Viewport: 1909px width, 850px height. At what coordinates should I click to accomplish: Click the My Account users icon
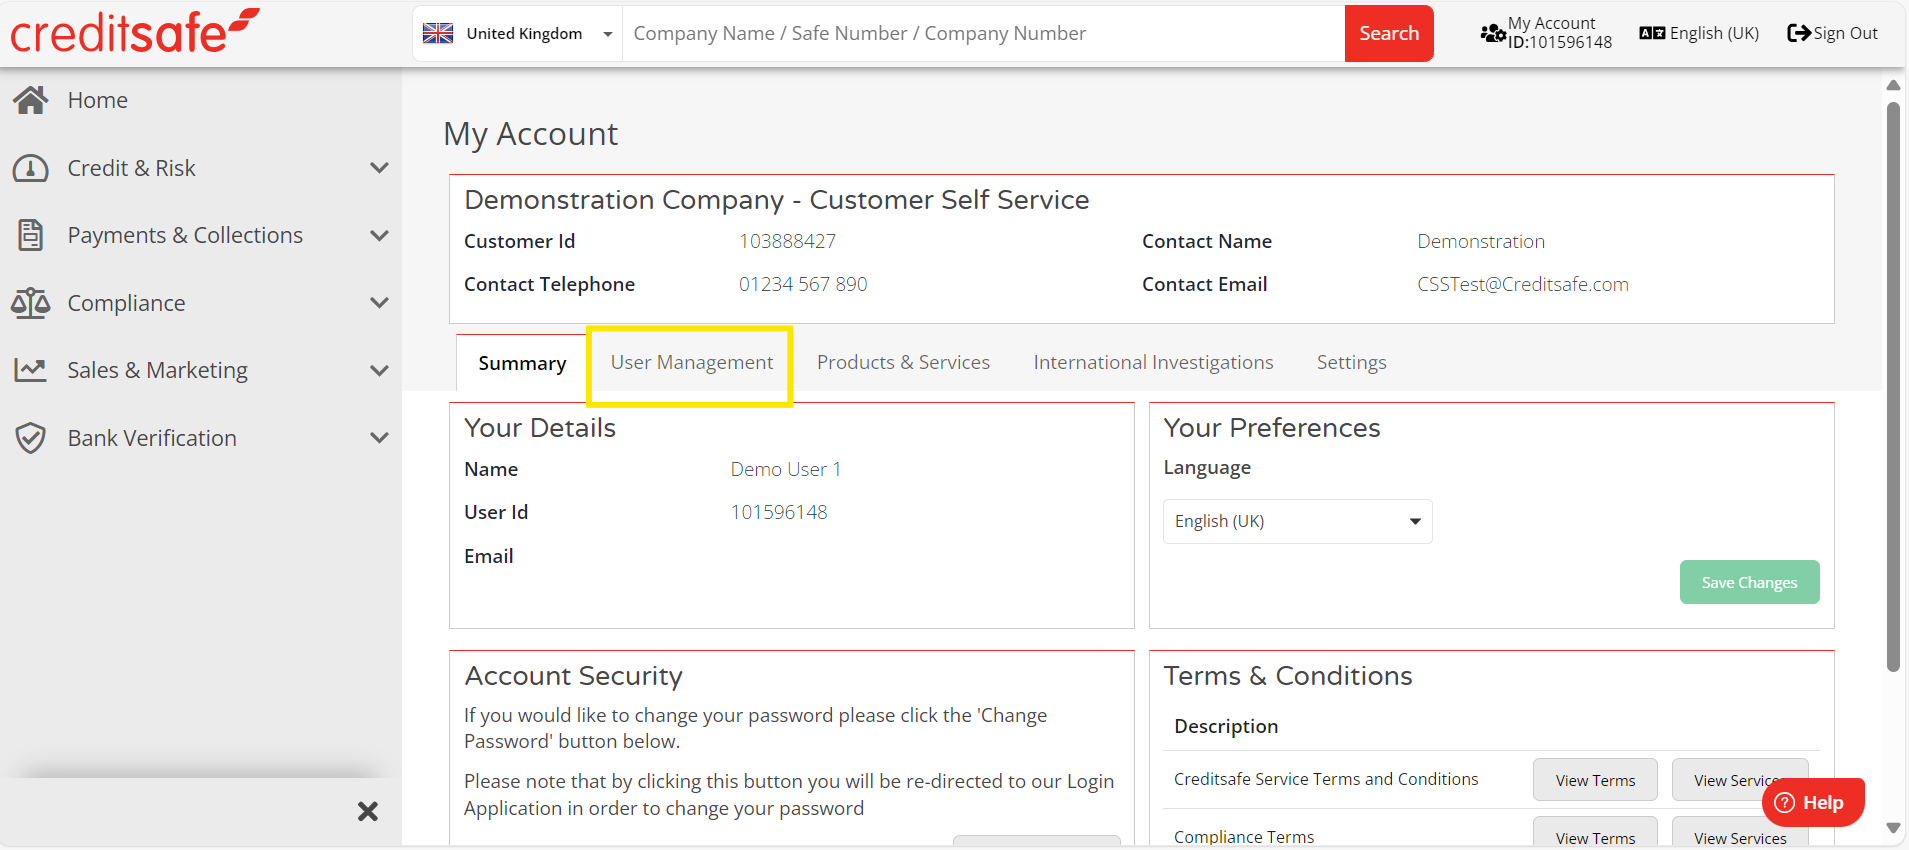click(1493, 33)
